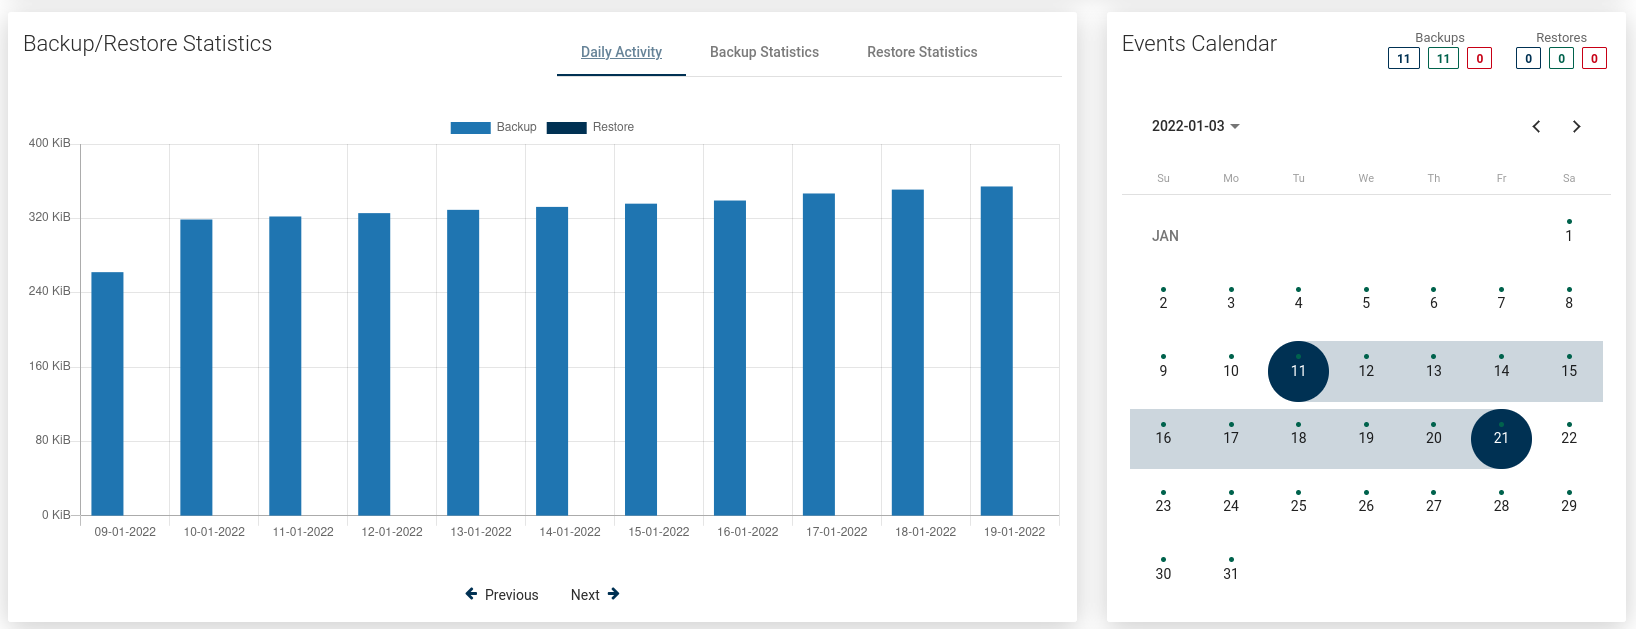The image size is (1636, 629).
Task: Open the Daily Activity tab
Action: click(x=621, y=52)
